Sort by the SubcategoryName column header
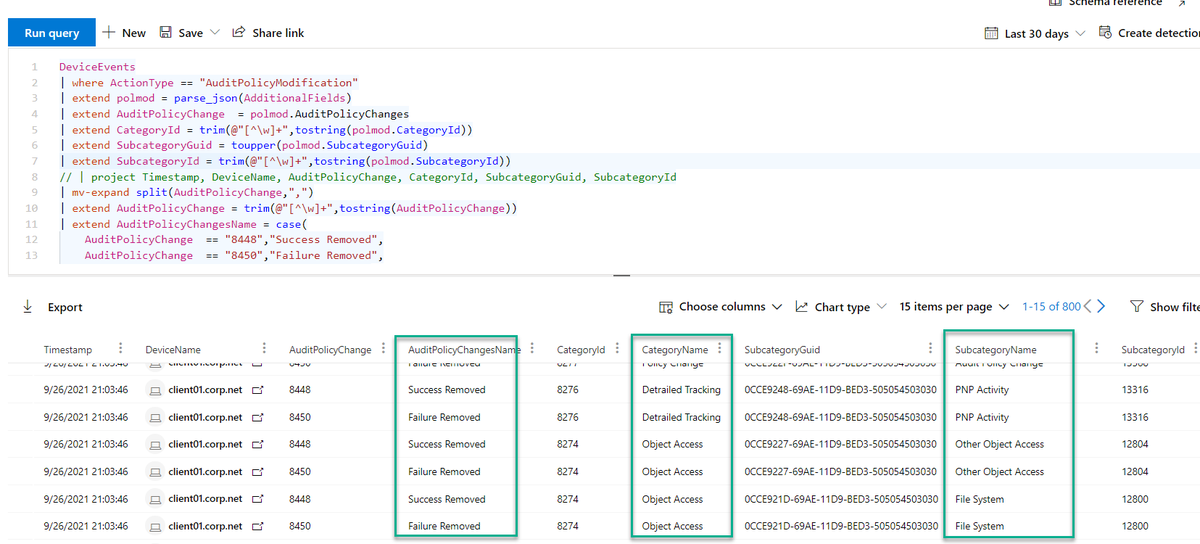The height and width of the screenshot is (544, 1200). pyautogui.click(x=996, y=350)
